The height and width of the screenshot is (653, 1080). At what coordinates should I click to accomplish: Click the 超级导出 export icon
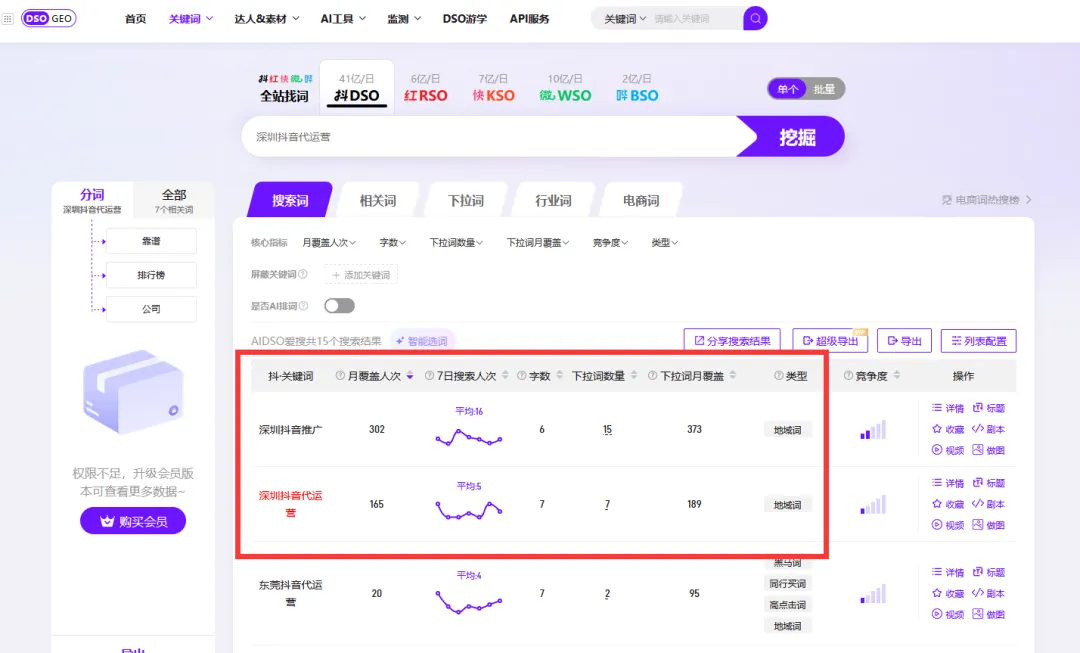pyautogui.click(x=832, y=340)
